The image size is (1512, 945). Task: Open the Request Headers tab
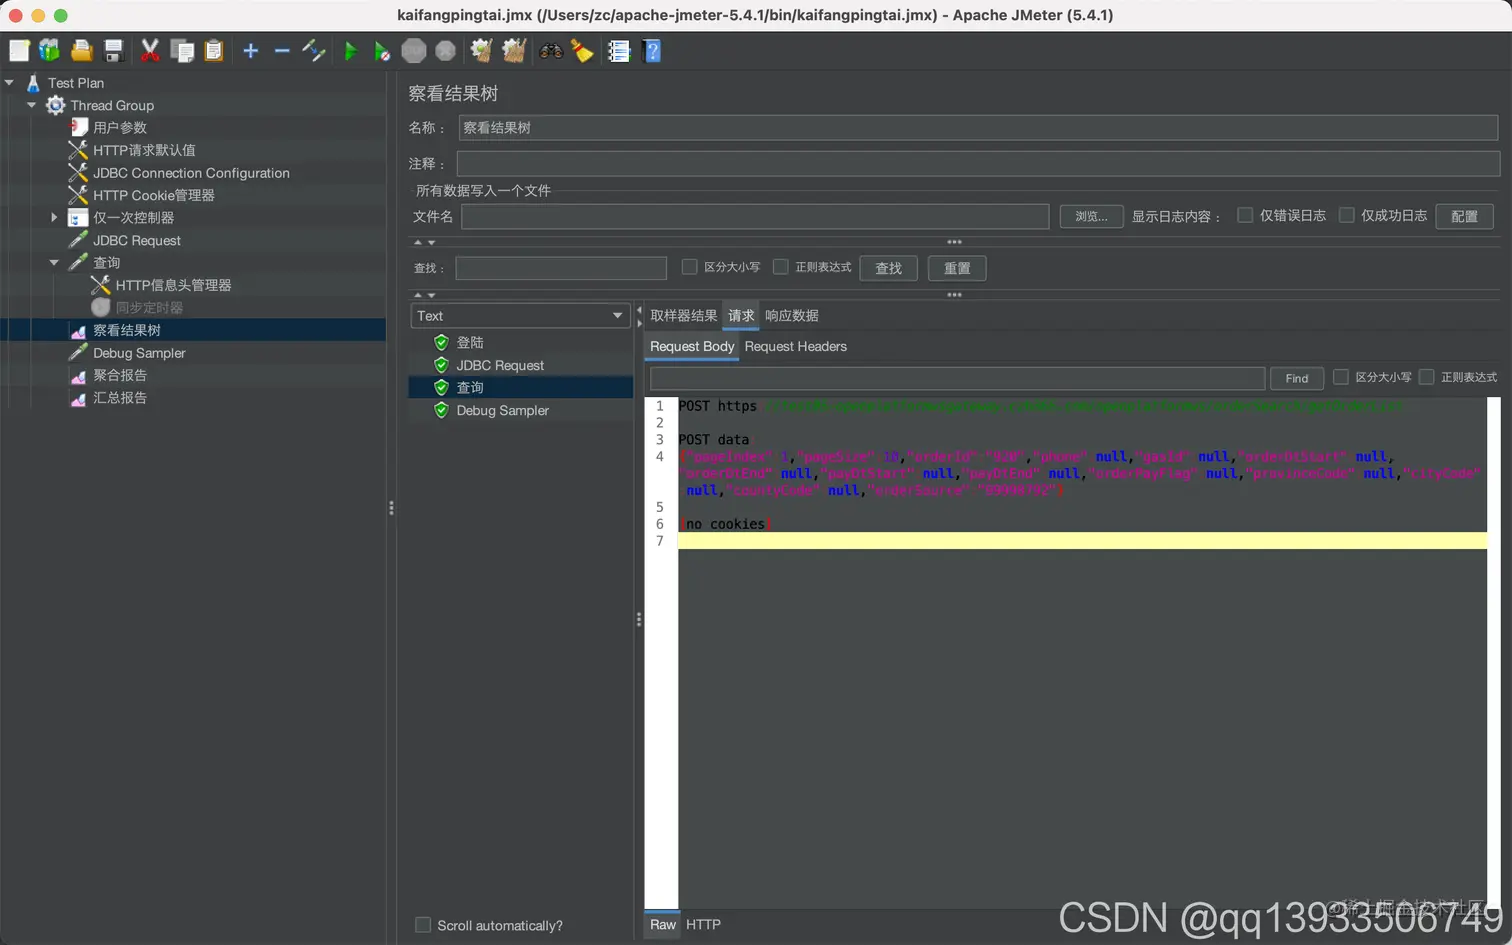796,346
